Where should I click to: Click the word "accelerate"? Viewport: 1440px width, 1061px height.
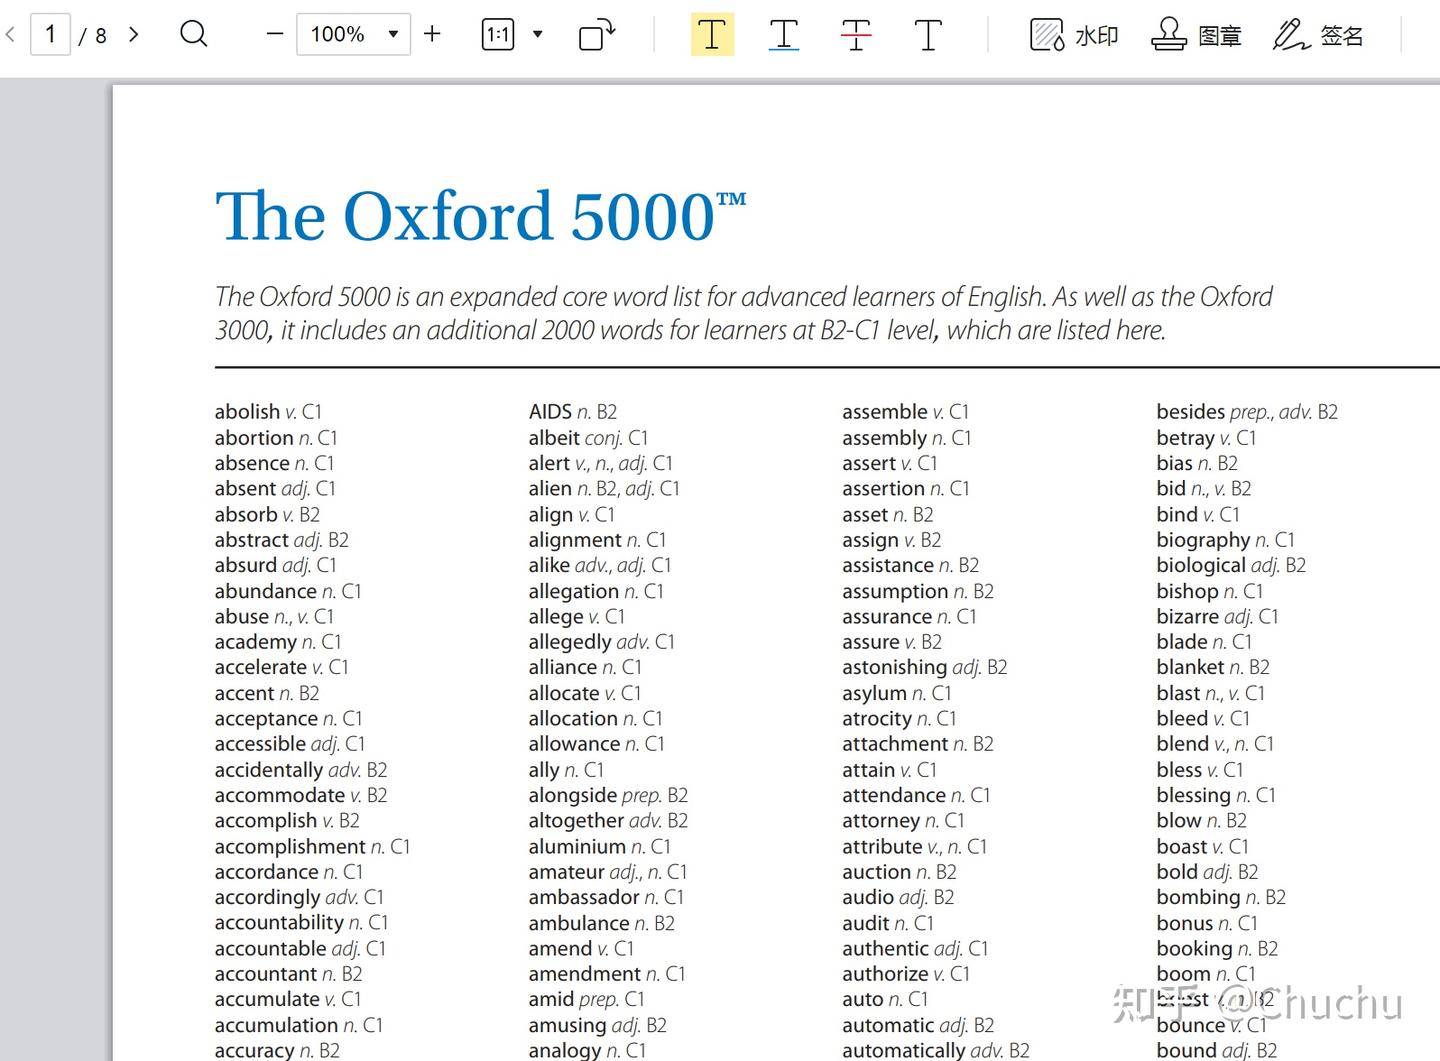click(260, 668)
